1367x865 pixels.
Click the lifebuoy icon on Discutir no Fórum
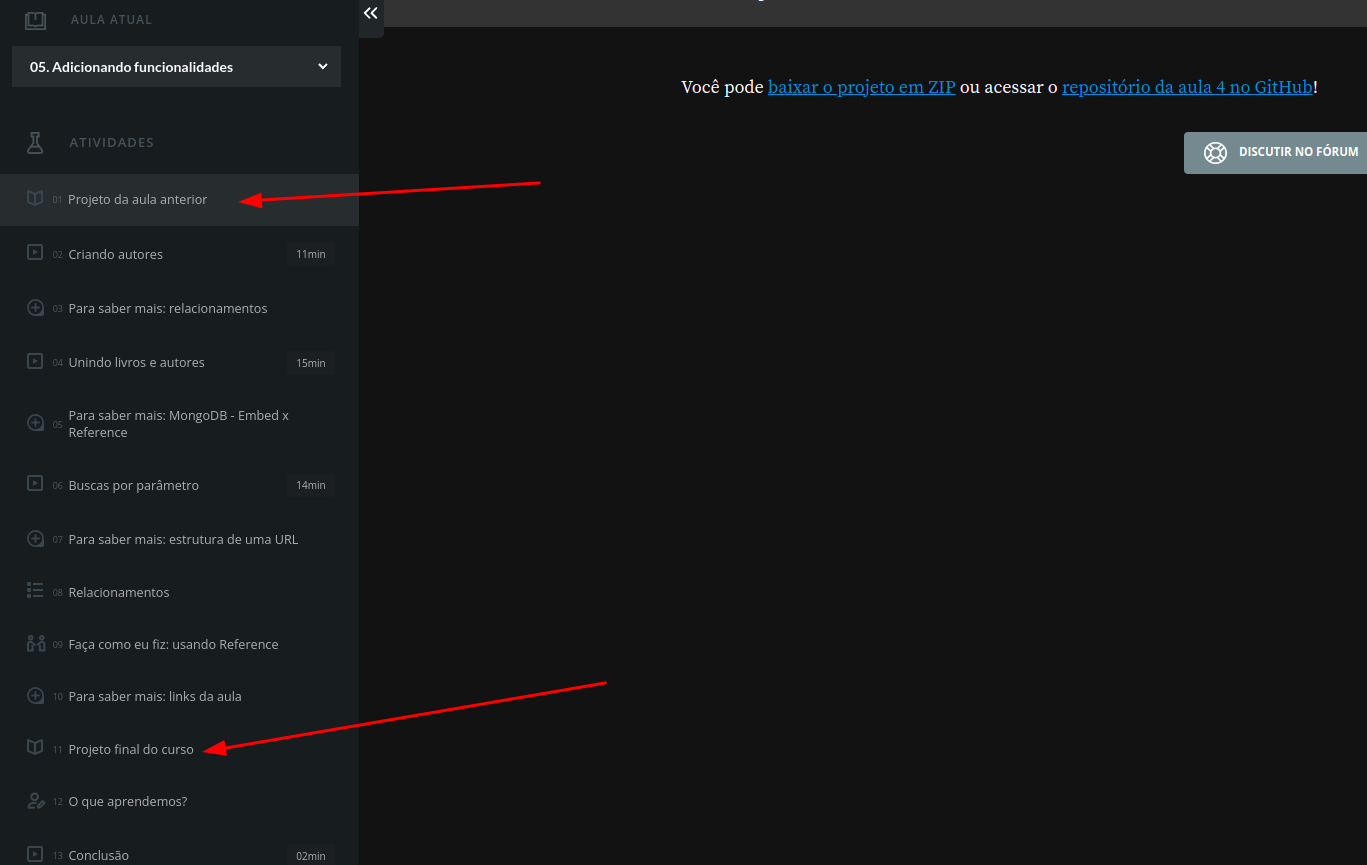(1215, 152)
